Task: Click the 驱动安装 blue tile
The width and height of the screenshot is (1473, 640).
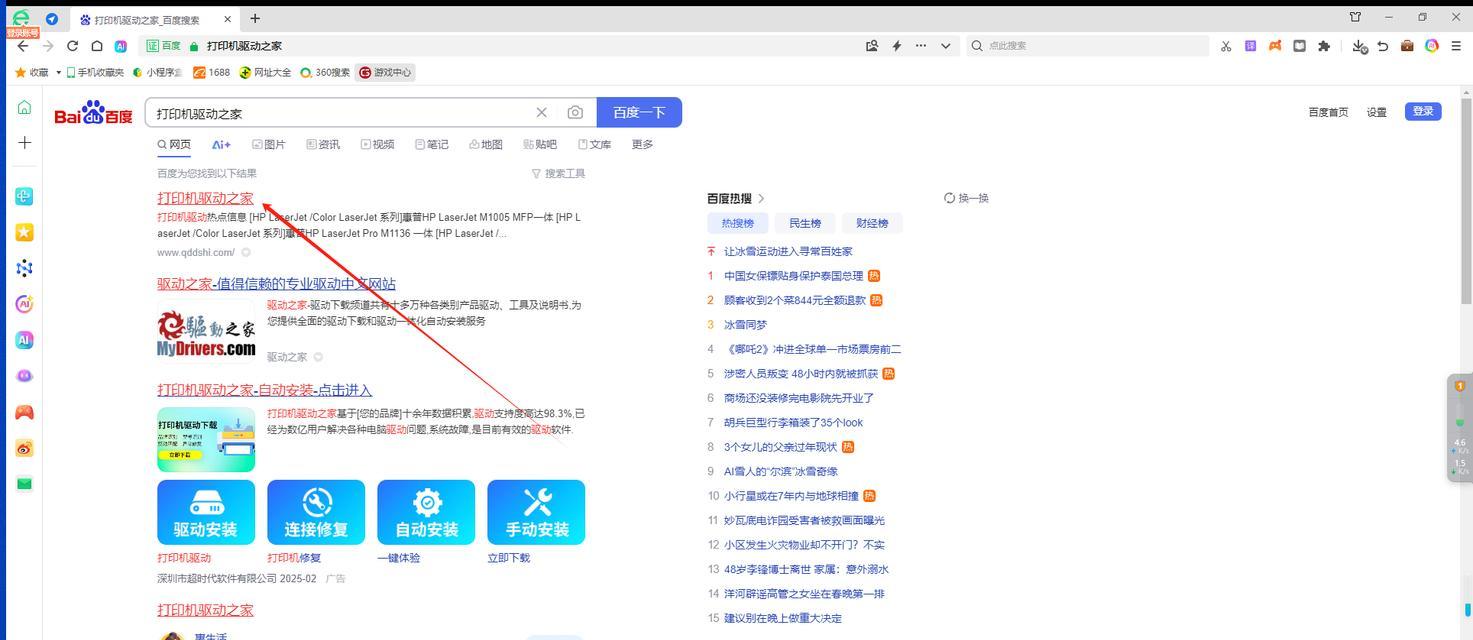Action: point(206,512)
